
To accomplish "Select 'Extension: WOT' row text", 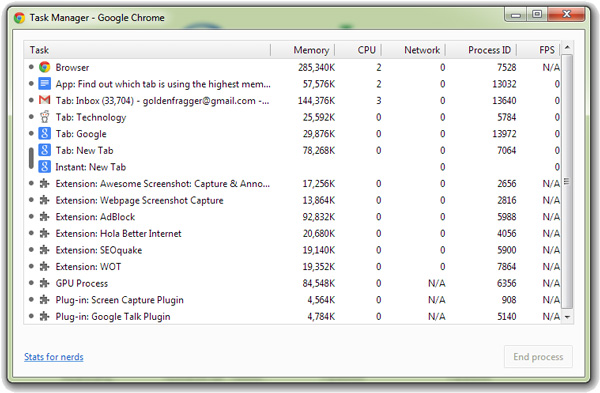I will (88, 267).
